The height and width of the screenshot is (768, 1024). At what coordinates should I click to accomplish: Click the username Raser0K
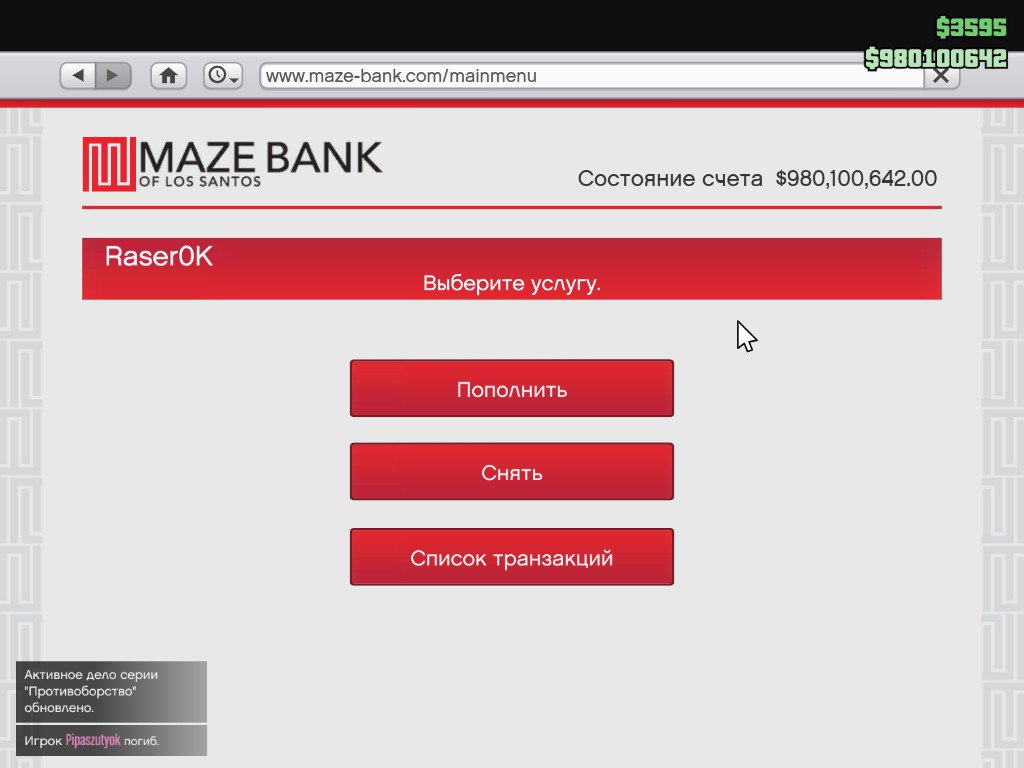tap(159, 257)
